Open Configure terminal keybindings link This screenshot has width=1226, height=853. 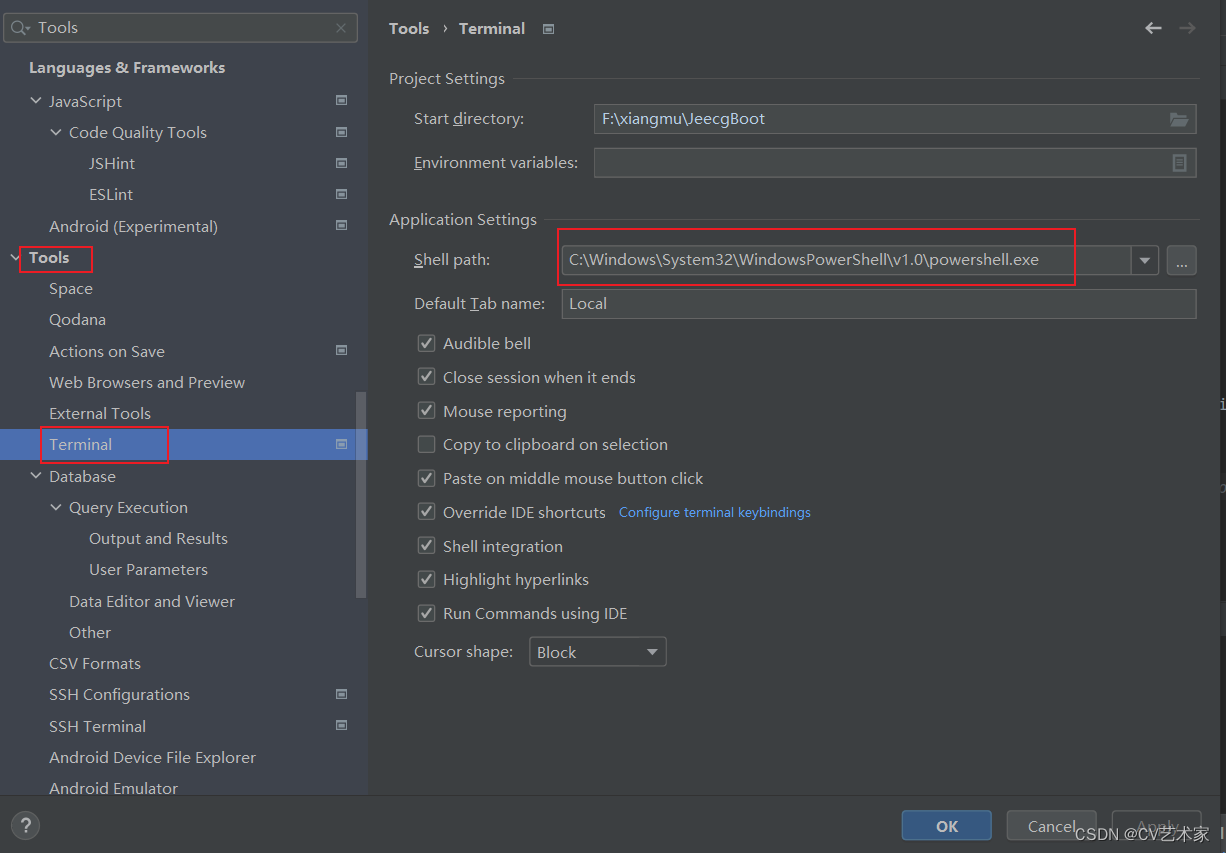(x=714, y=512)
